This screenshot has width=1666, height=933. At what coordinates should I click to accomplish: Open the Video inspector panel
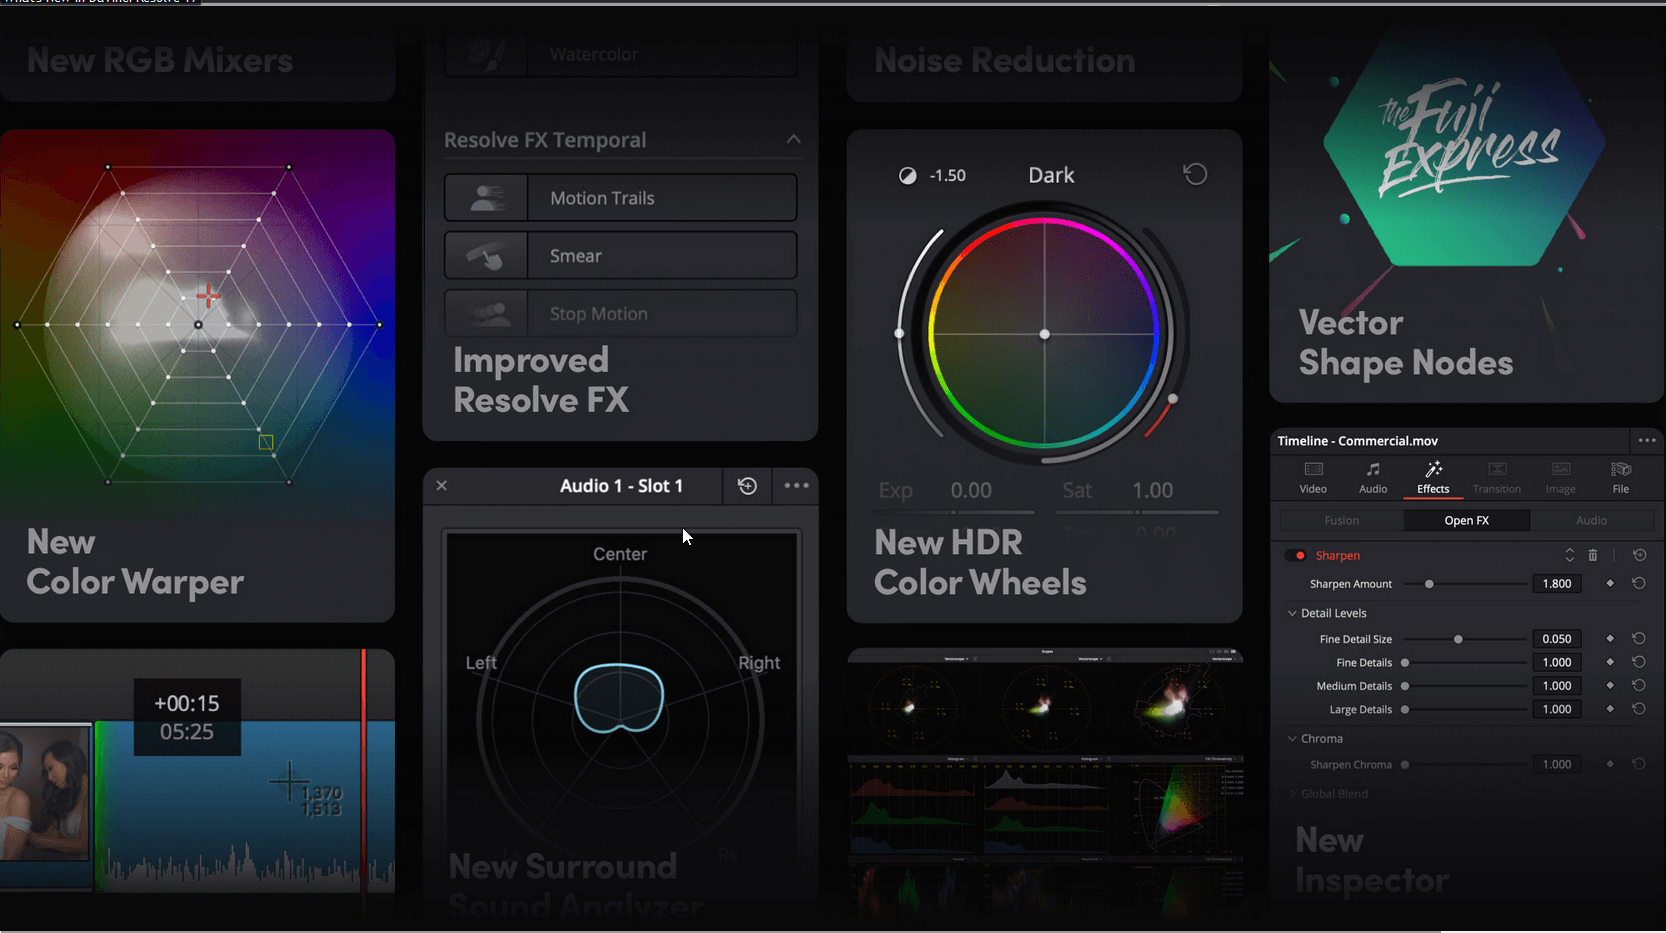pos(1312,477)
